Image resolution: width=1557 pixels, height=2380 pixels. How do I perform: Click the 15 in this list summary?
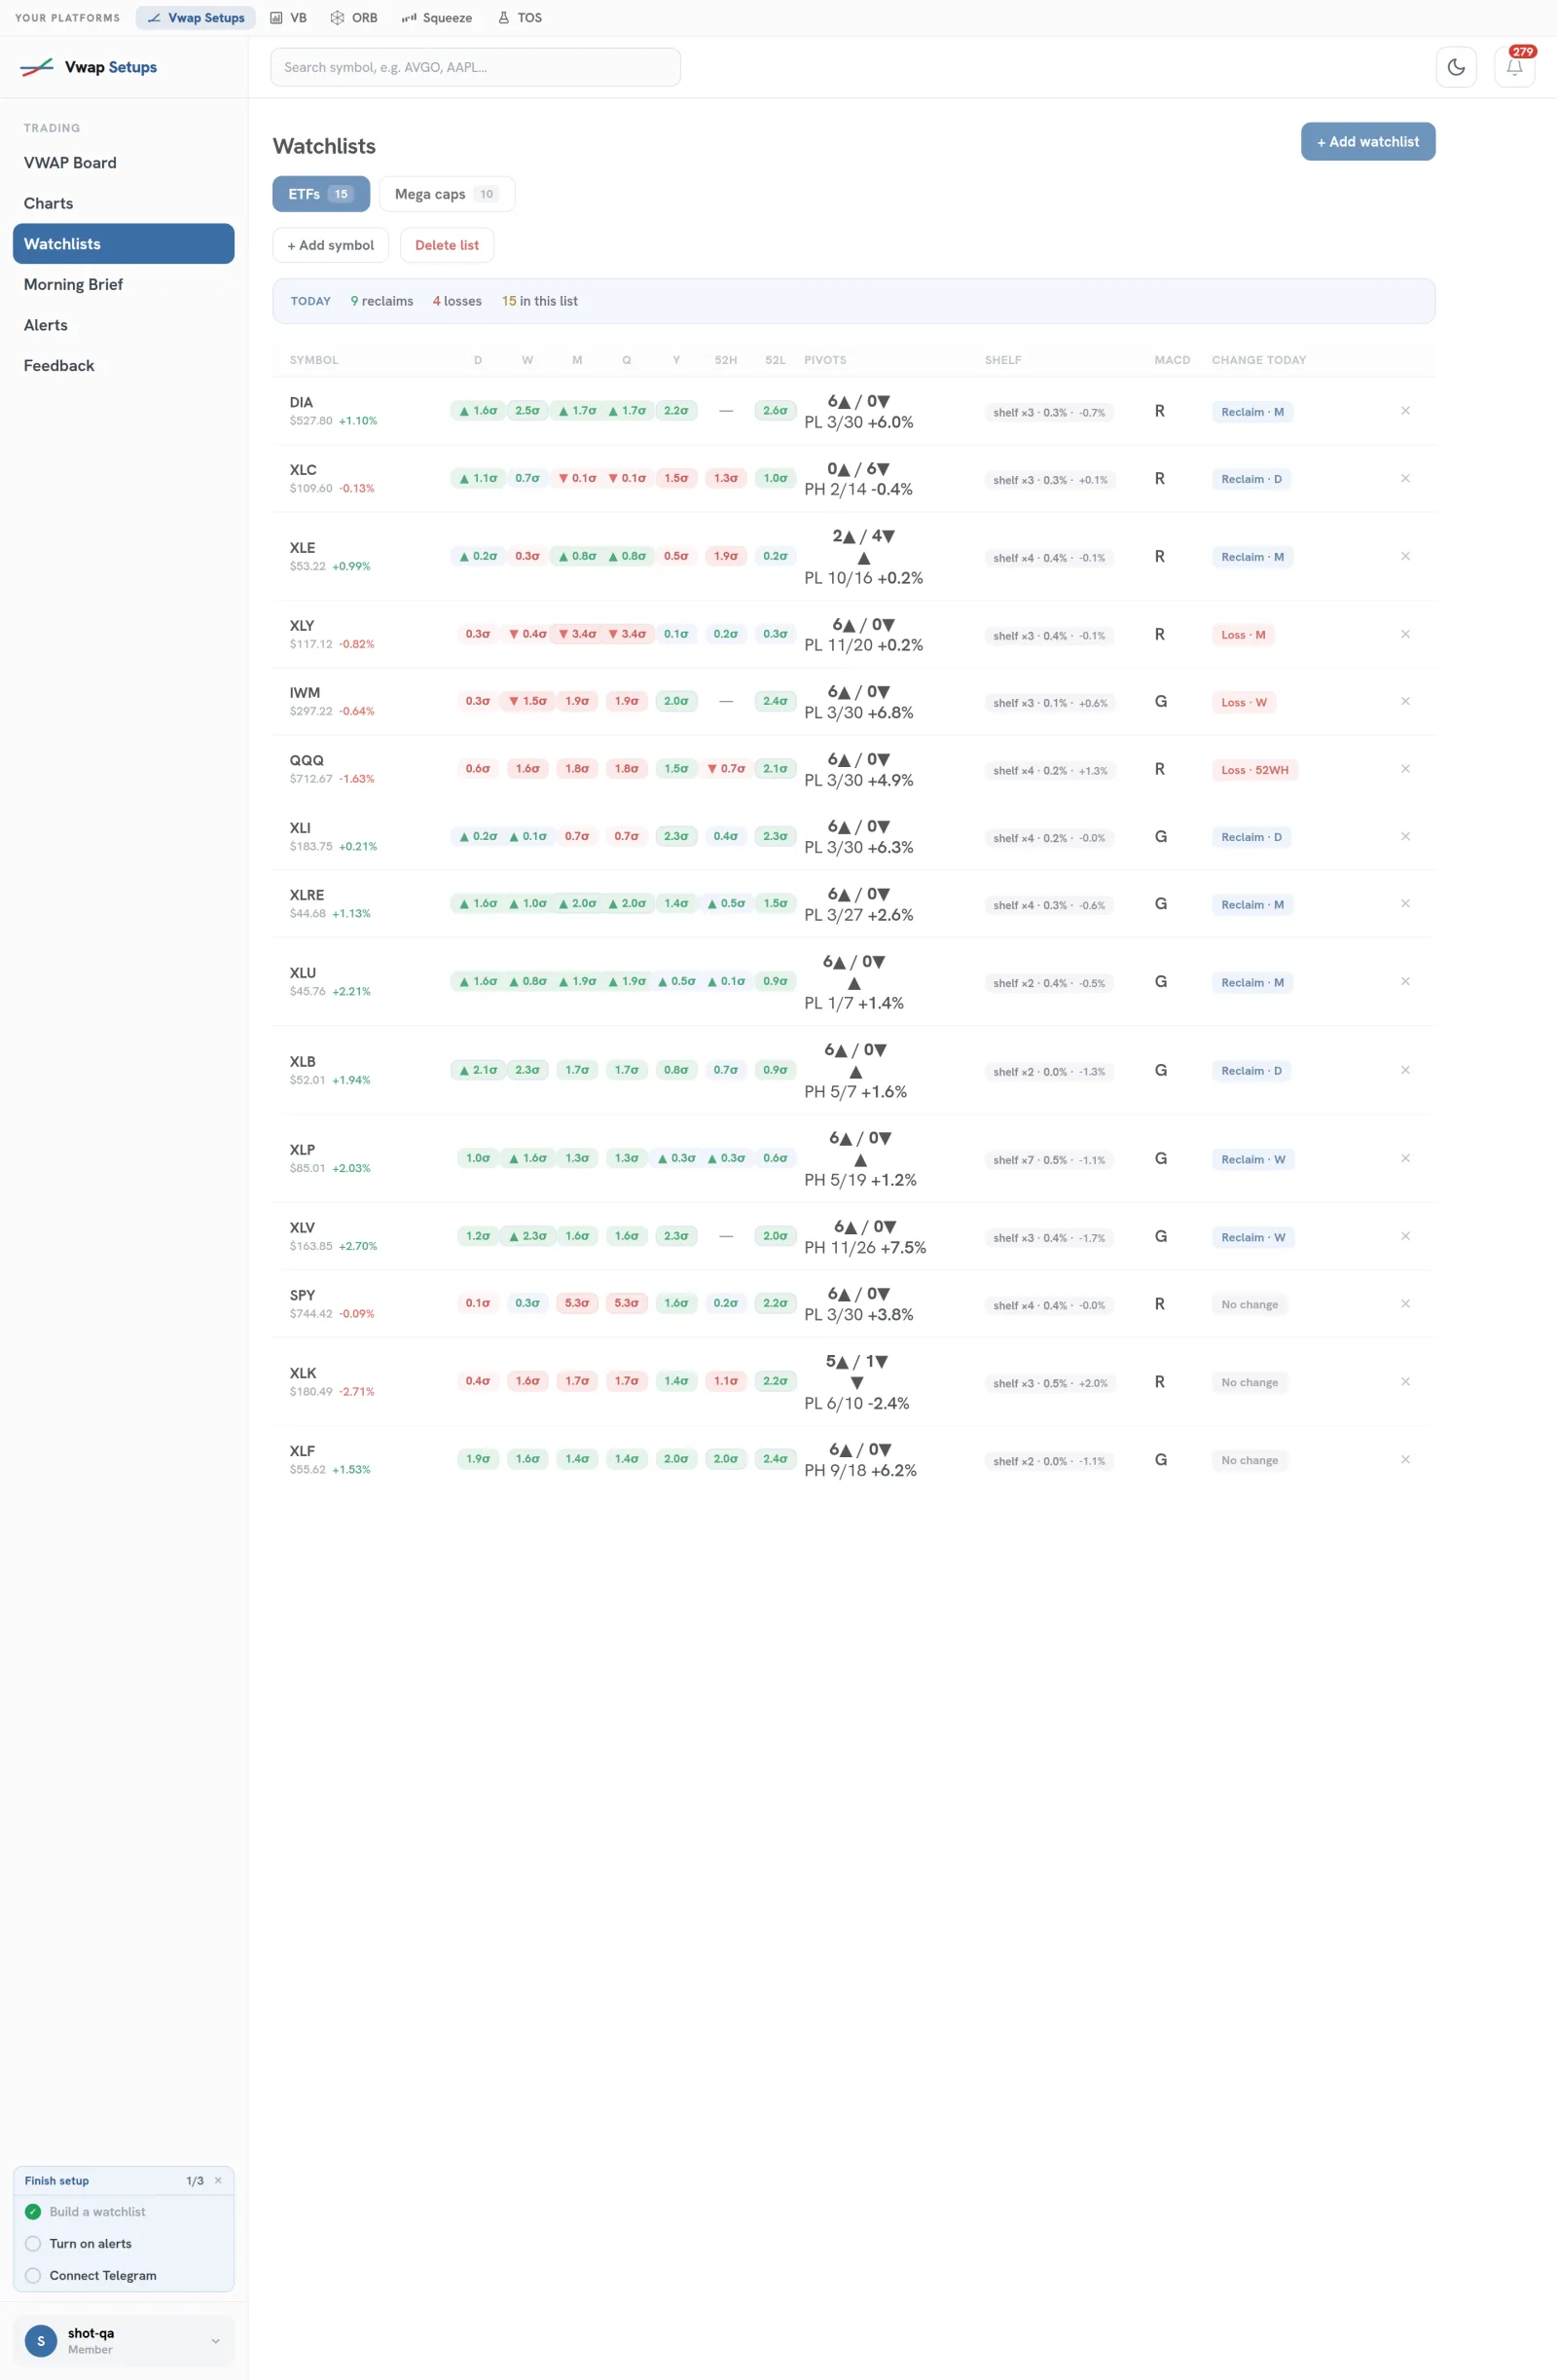(x=540, y=301)
